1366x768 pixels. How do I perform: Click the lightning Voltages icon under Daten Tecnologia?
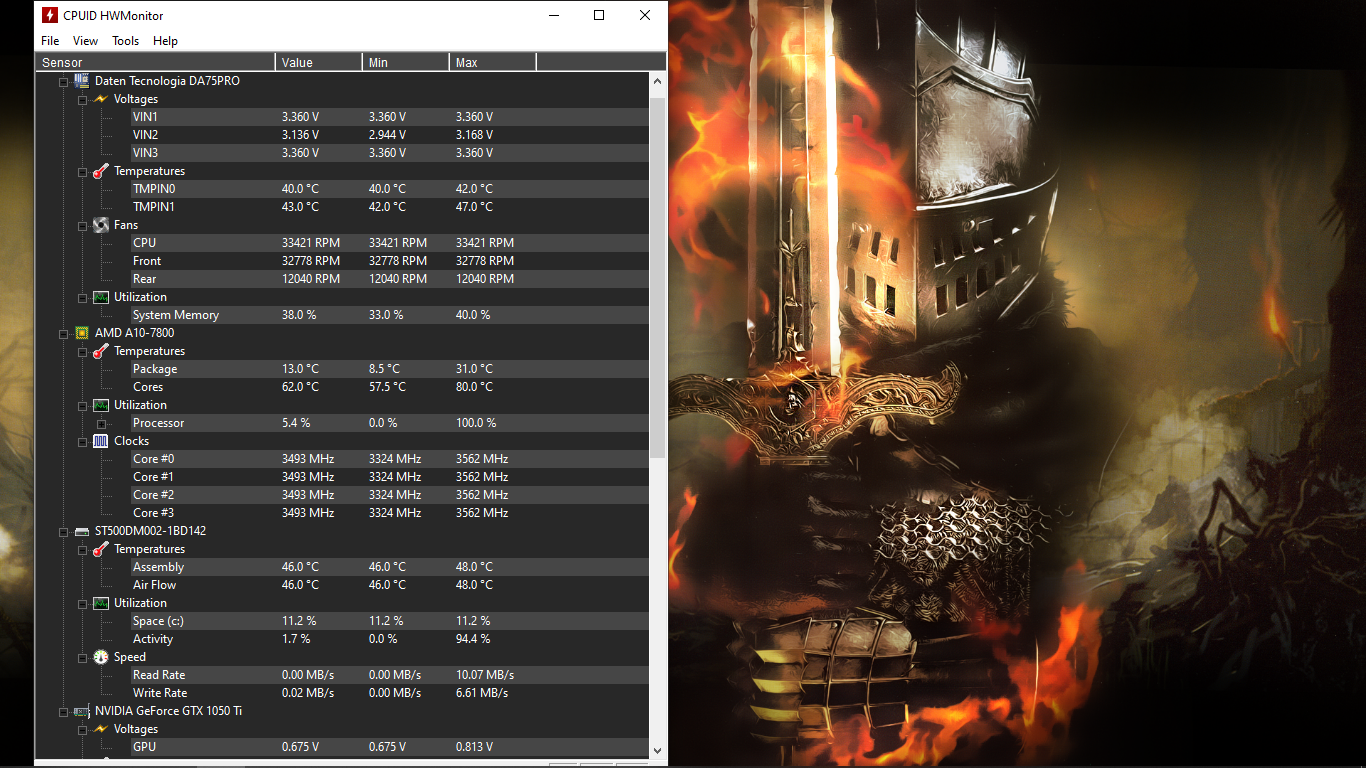pos(100,99)
